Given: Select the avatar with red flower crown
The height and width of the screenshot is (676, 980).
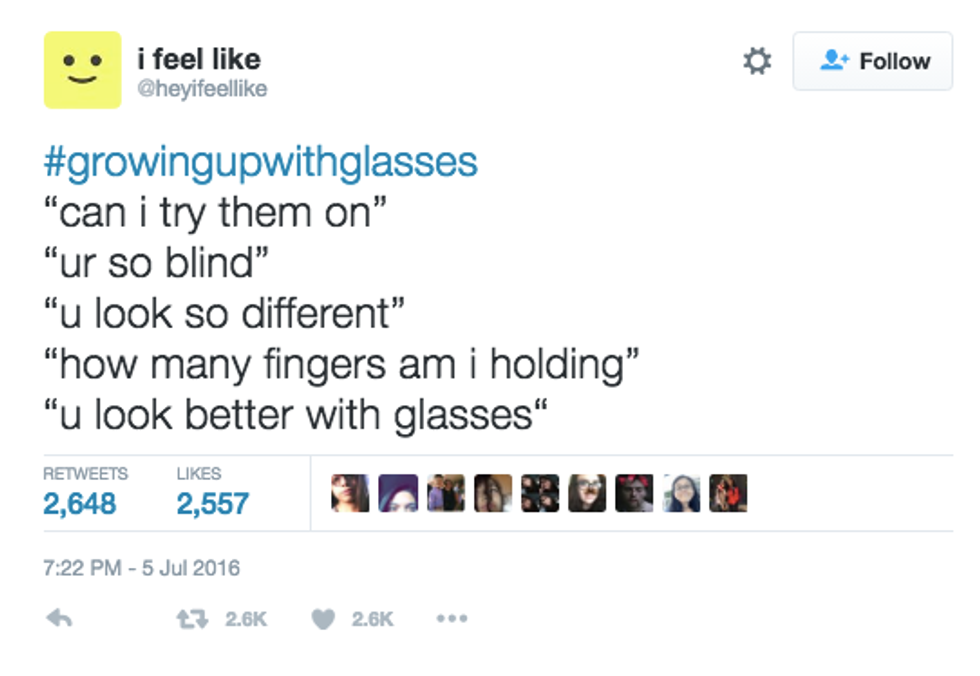Looking at the screenshot, I should [x=634, y=493].
